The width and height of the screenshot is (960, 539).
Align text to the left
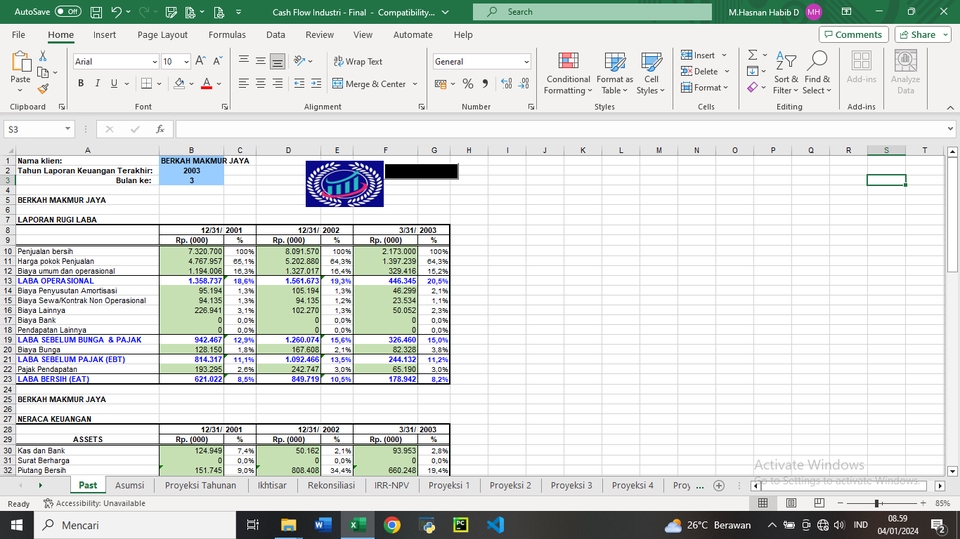(244, 83)
